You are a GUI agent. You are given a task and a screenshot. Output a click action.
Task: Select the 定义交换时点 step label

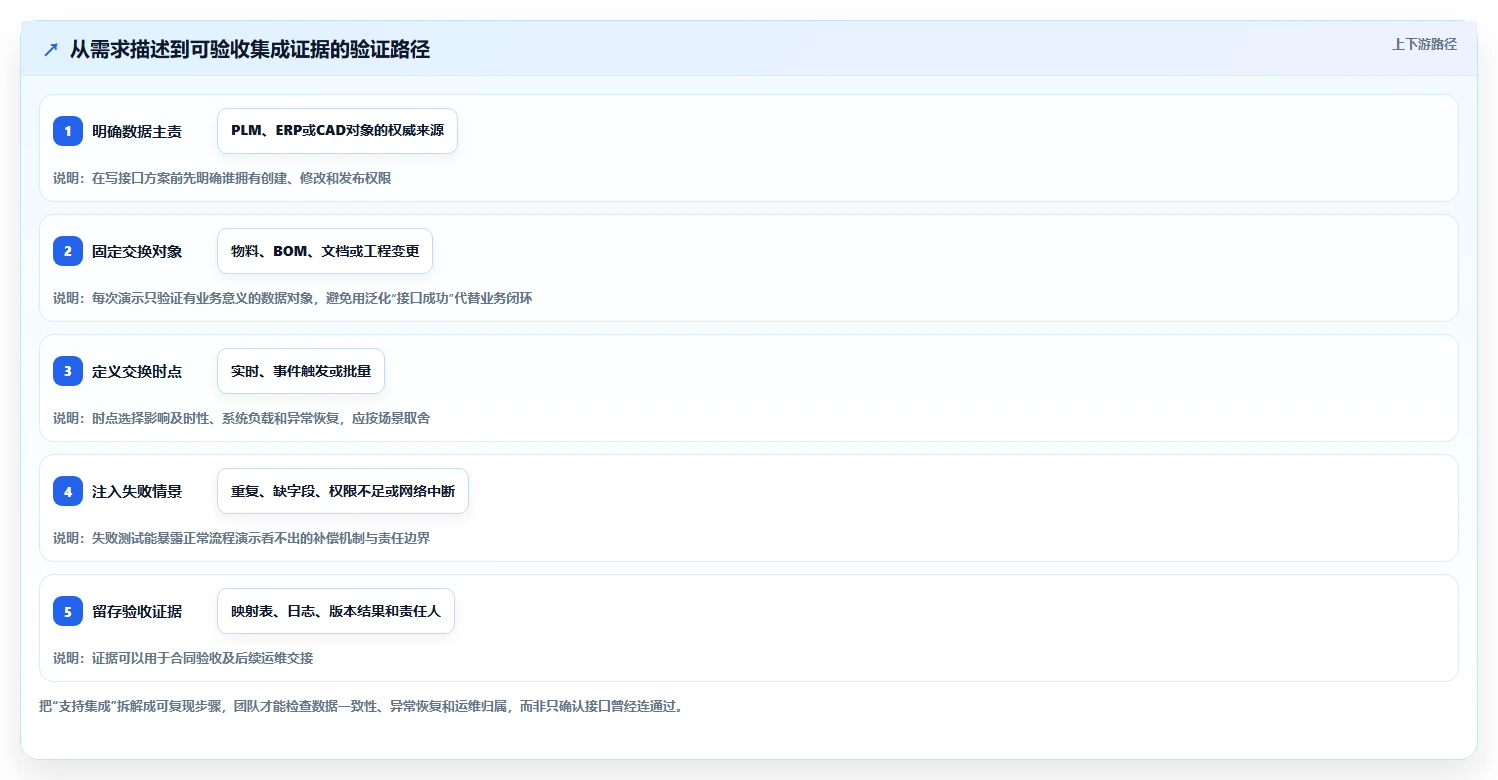click(137, 371)
